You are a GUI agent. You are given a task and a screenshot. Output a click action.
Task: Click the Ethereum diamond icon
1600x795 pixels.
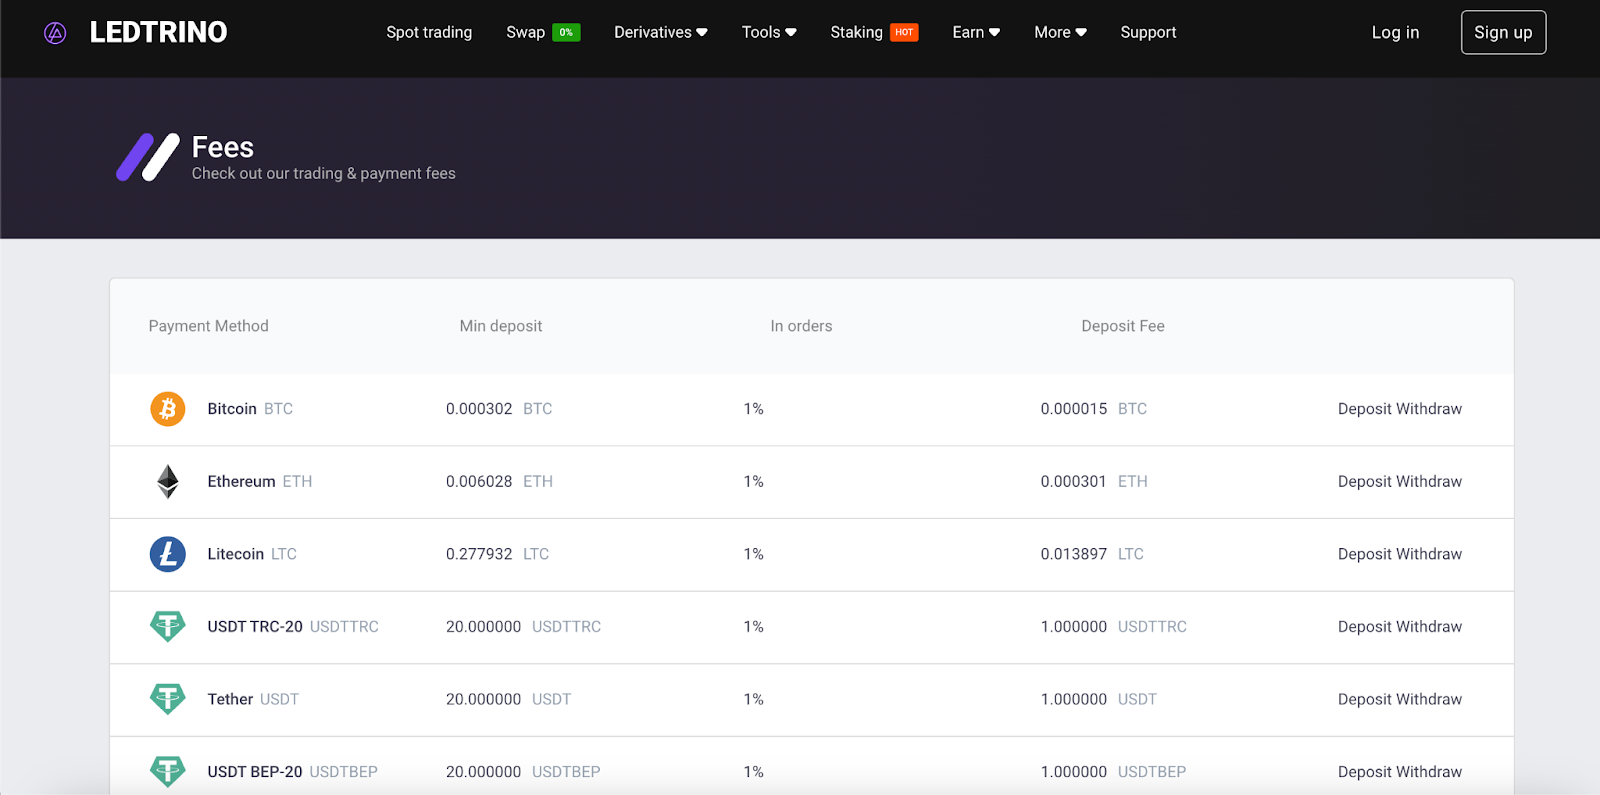click(x=168, y=482)
